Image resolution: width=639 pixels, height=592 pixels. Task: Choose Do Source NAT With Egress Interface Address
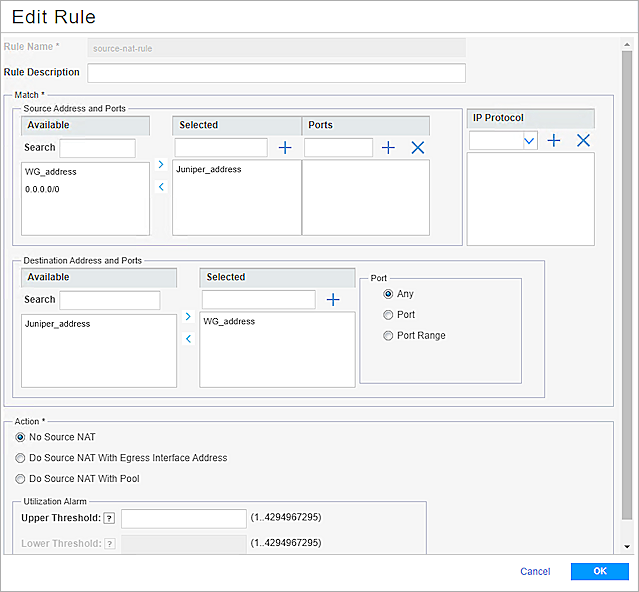tap(20, 458)
